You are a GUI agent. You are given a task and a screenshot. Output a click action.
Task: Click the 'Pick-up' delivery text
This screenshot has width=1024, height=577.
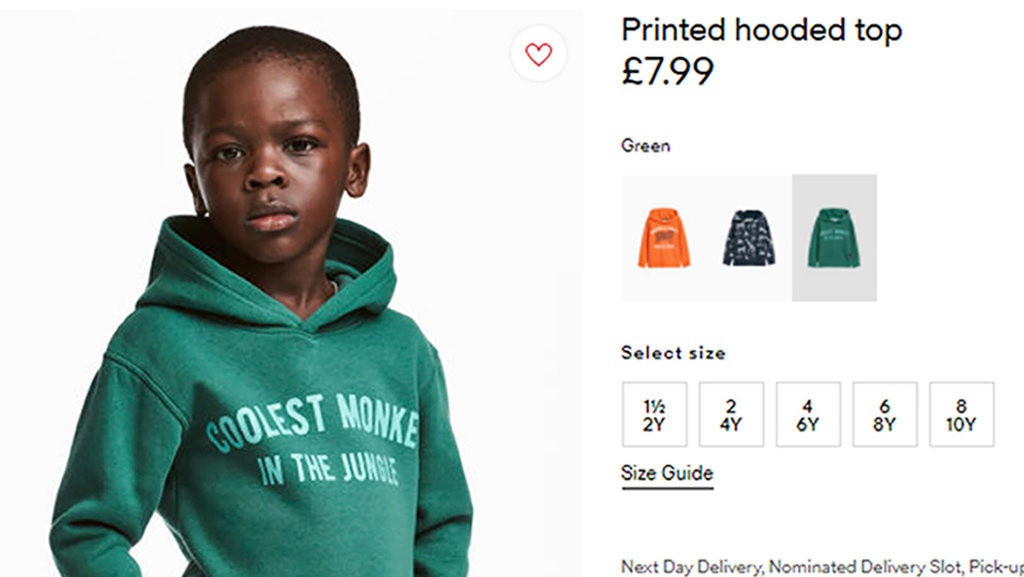tap(995, 567)
